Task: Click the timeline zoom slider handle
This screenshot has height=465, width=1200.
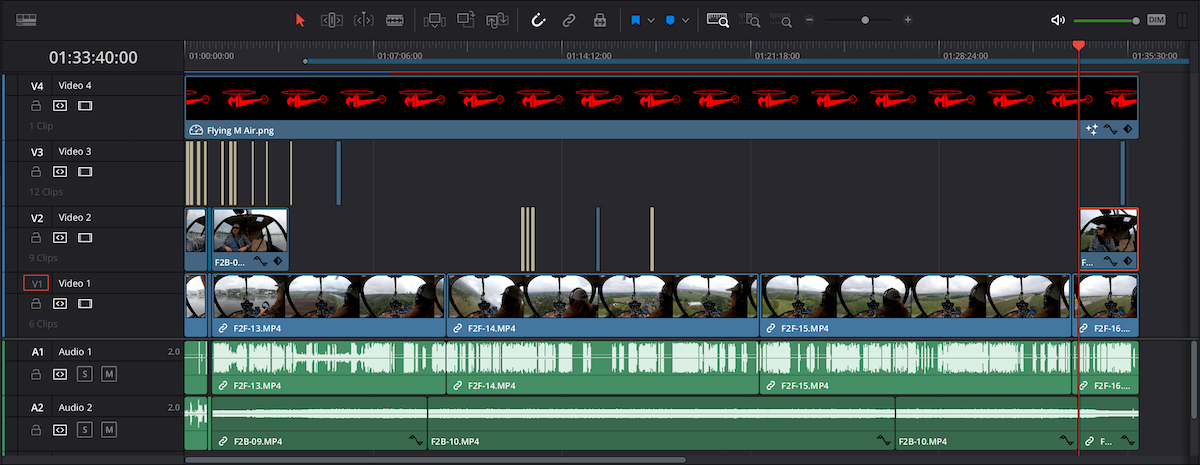Action: (864, 20)
